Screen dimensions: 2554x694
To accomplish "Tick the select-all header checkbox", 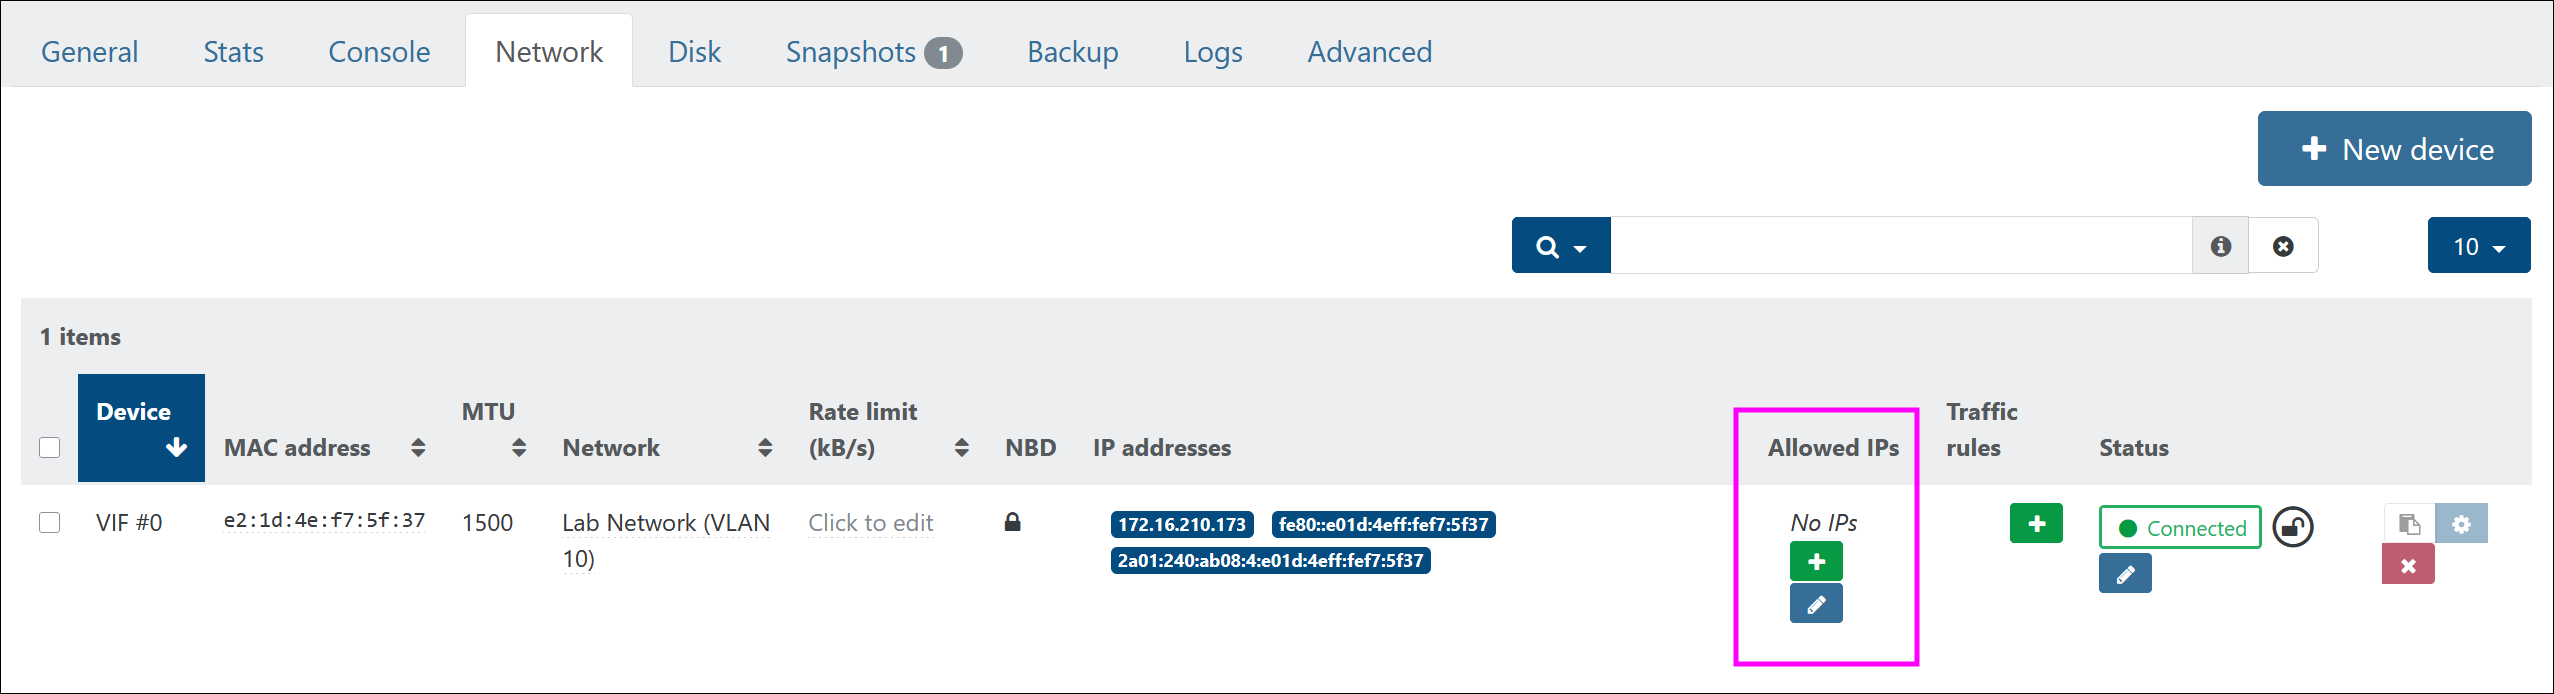I will coord(50,447).
